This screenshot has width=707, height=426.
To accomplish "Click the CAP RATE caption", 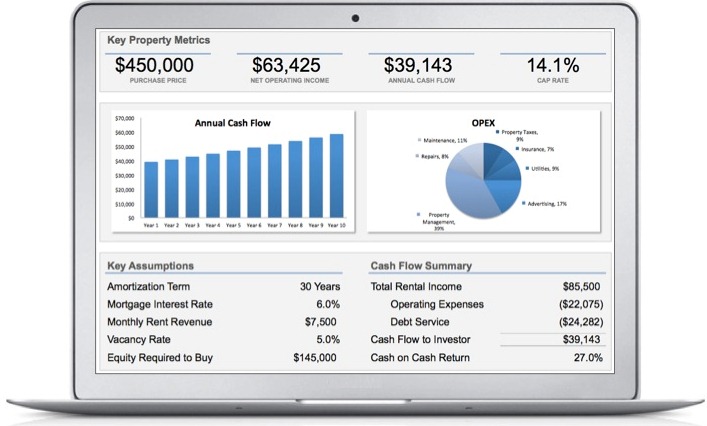I will click(x=553, y=80).
